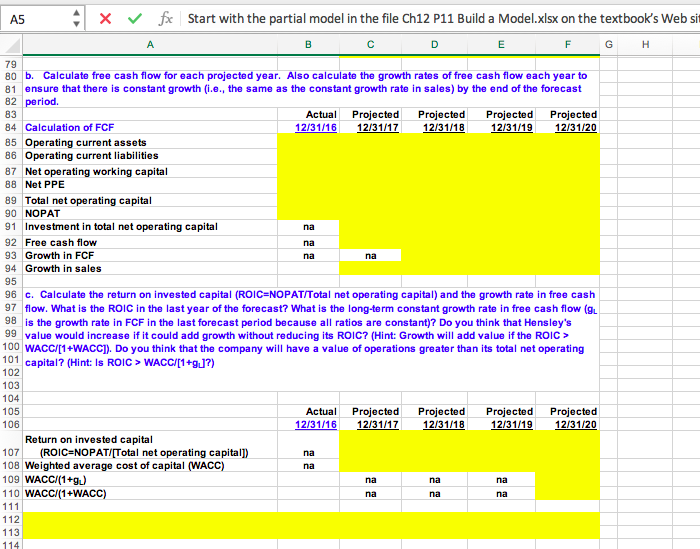Click 'na' in column B, Investment row

308,227
